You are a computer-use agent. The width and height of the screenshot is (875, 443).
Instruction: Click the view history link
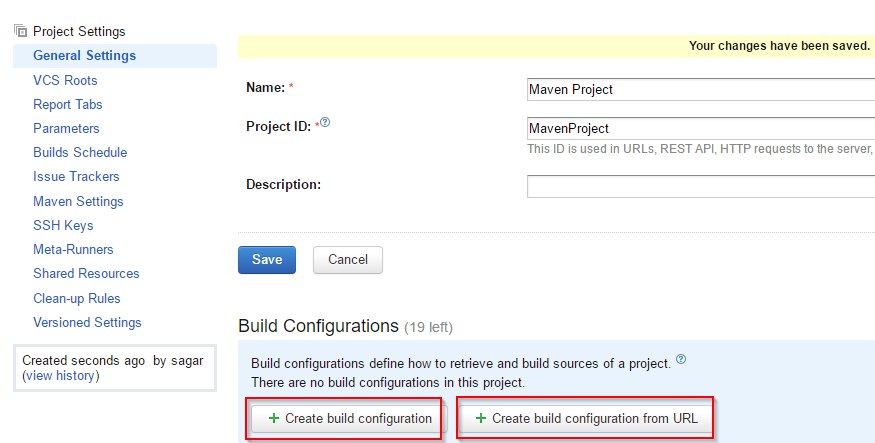click(61, 375)
